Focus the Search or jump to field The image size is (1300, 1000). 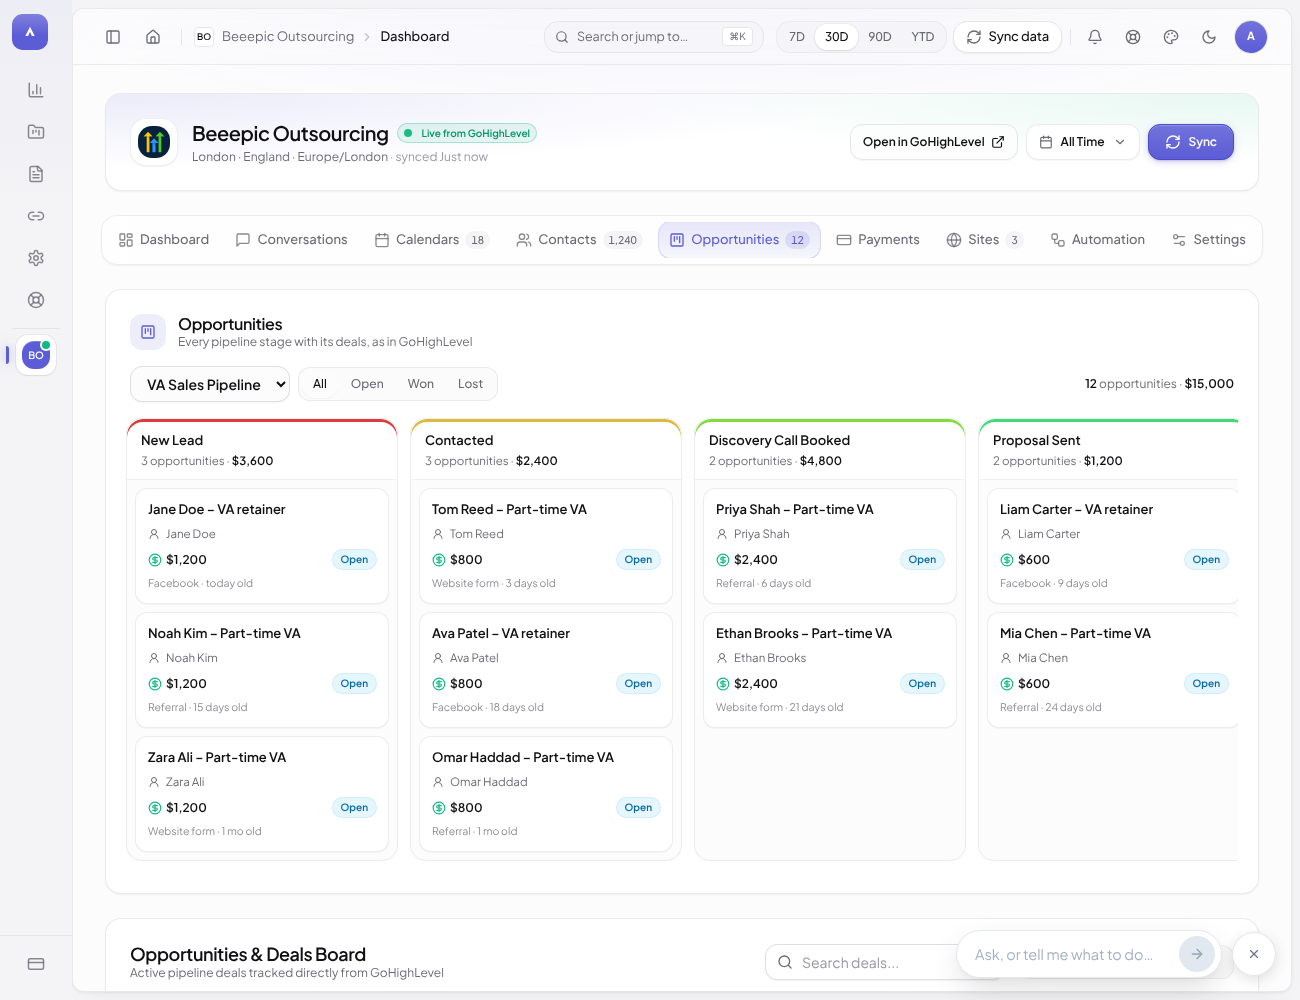pos(654,37)
